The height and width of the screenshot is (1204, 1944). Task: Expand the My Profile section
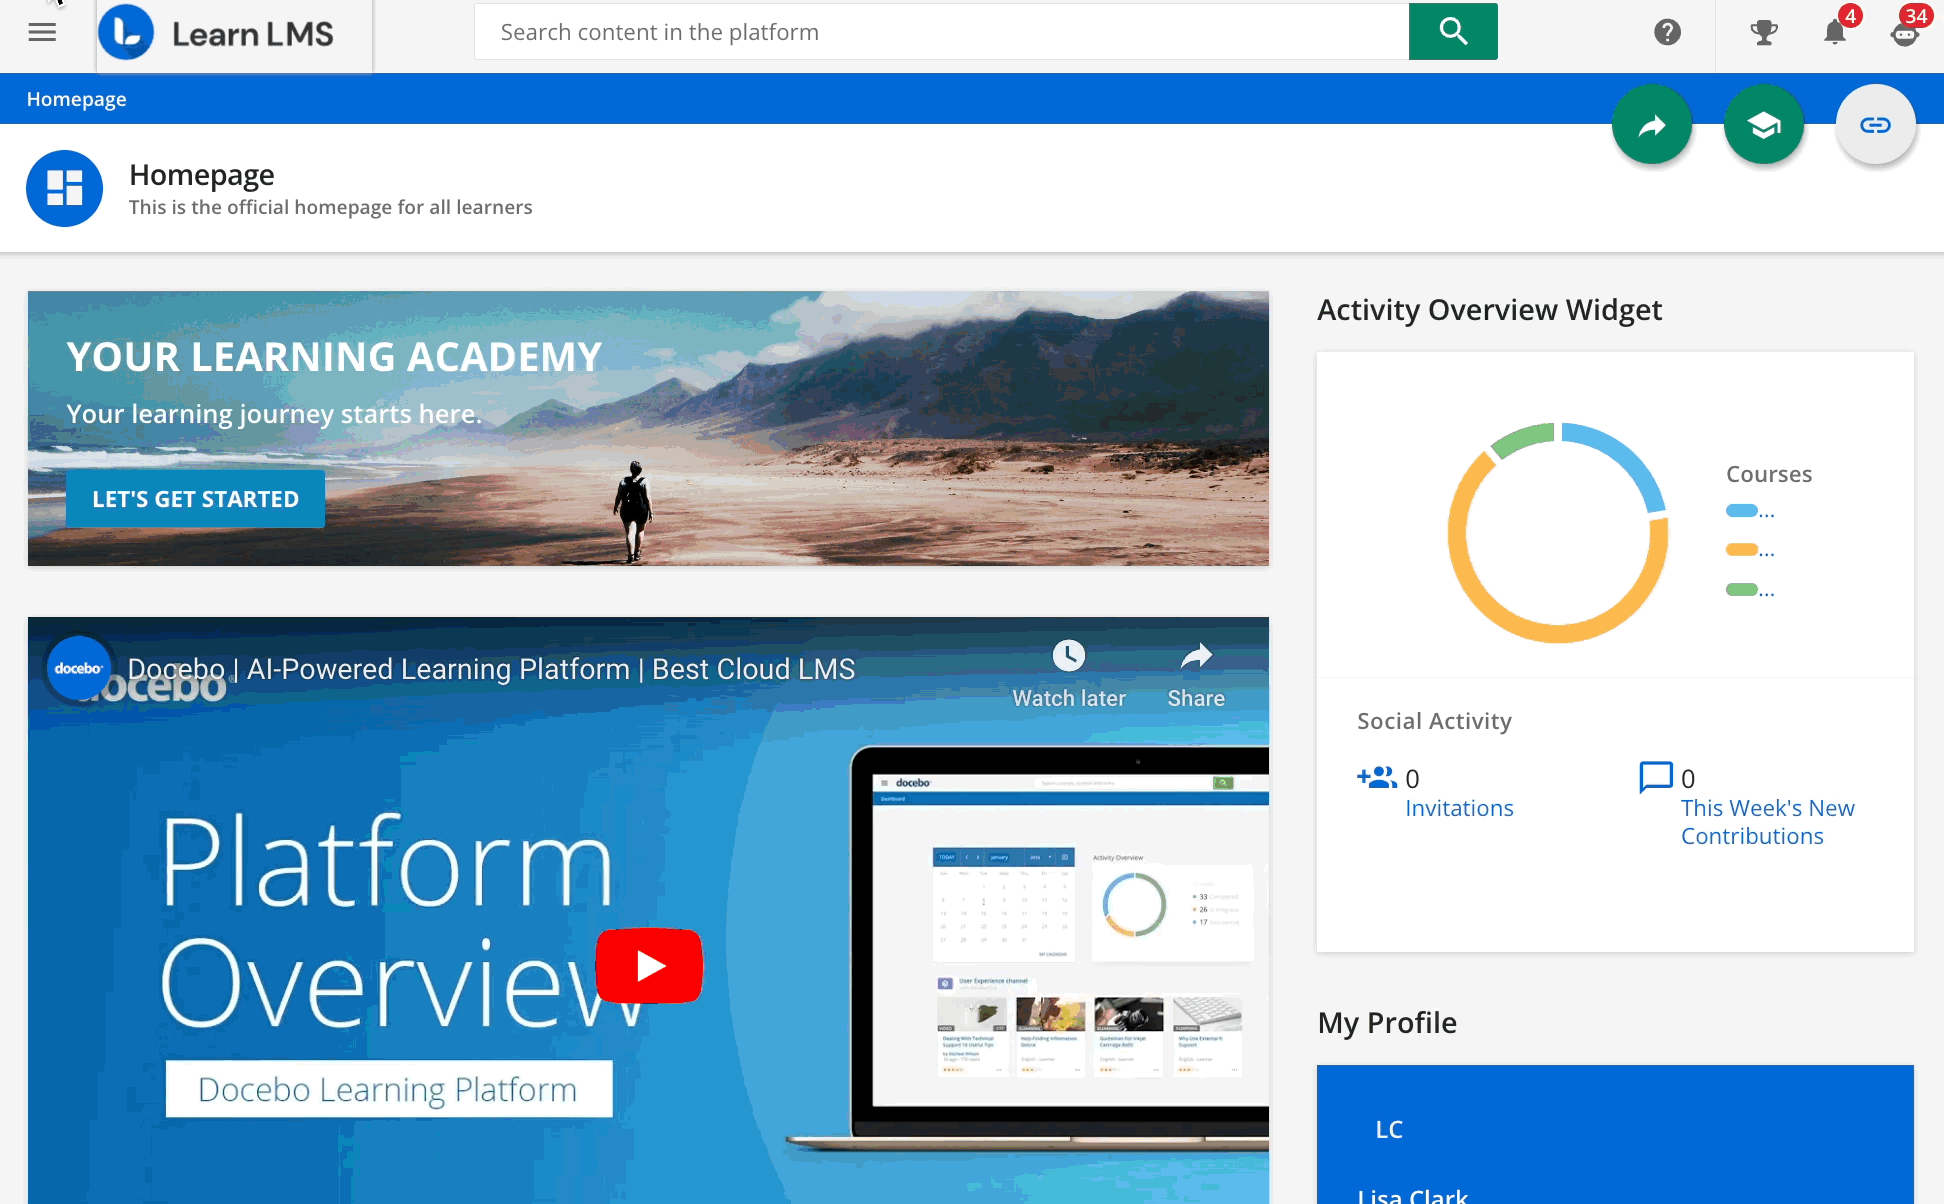(x=1387, y=1021)
